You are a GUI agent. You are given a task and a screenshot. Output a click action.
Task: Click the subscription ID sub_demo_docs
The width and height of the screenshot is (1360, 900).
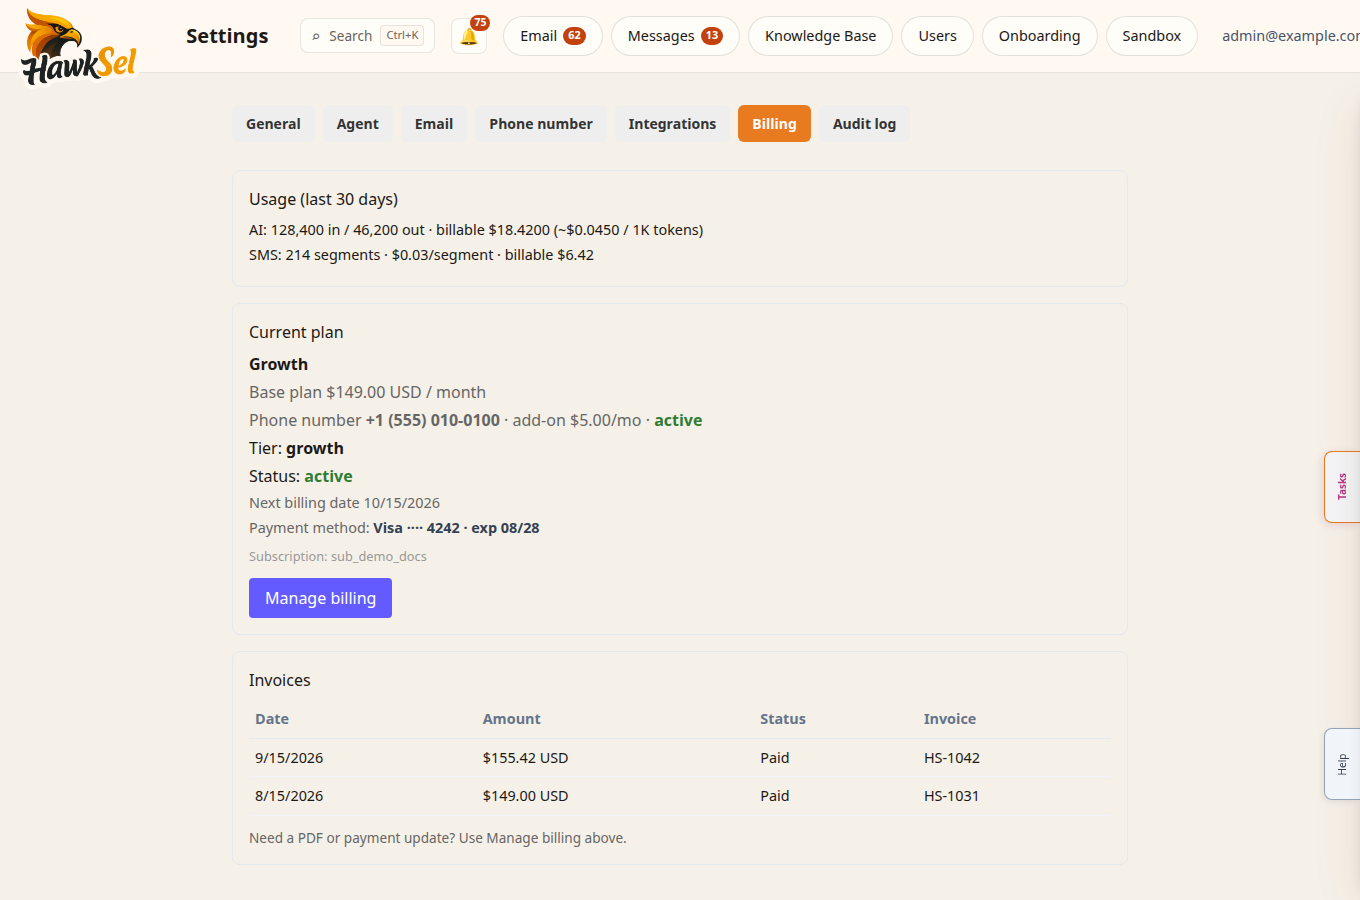[379, 556]
